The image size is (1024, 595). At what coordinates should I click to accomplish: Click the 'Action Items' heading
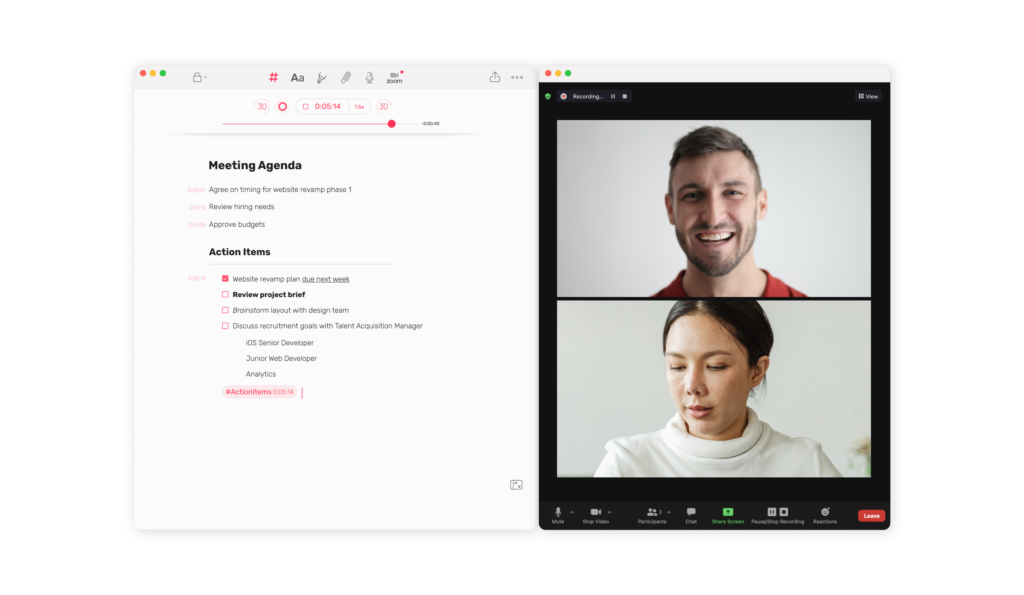point(239,251)
